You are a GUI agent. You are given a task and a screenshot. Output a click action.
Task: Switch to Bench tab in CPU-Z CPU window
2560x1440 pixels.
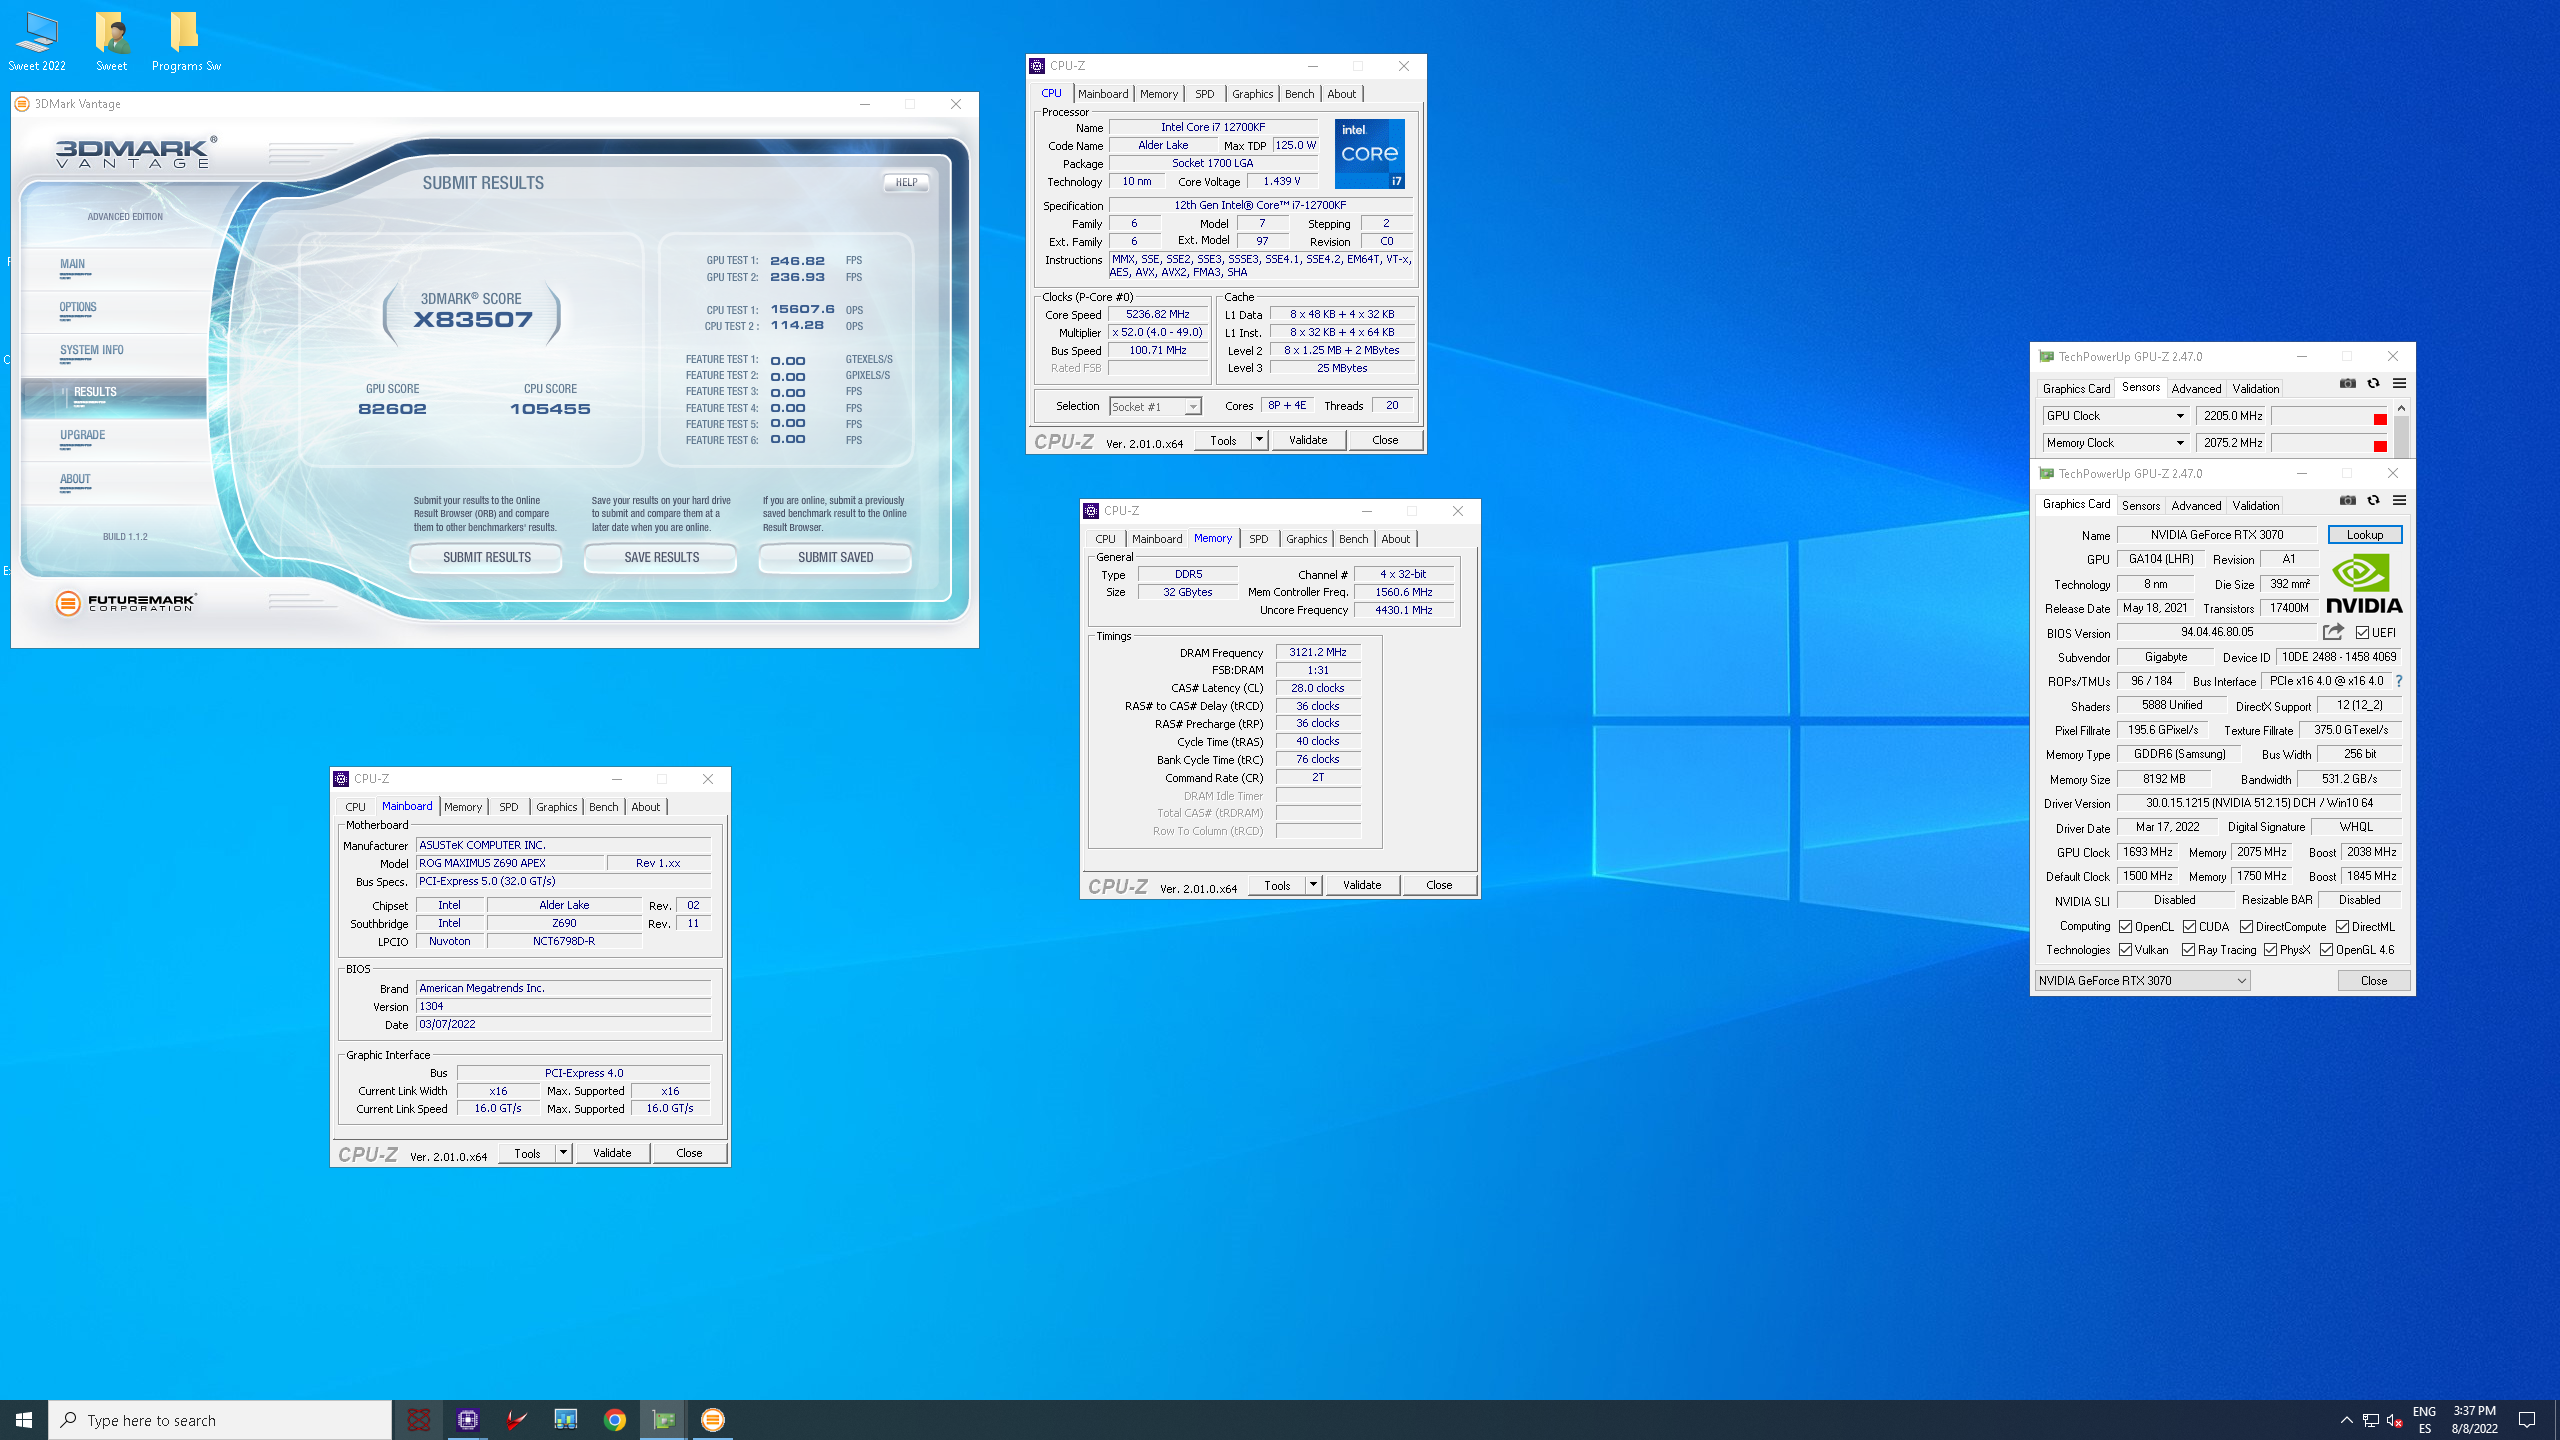tap(1299, 94)
